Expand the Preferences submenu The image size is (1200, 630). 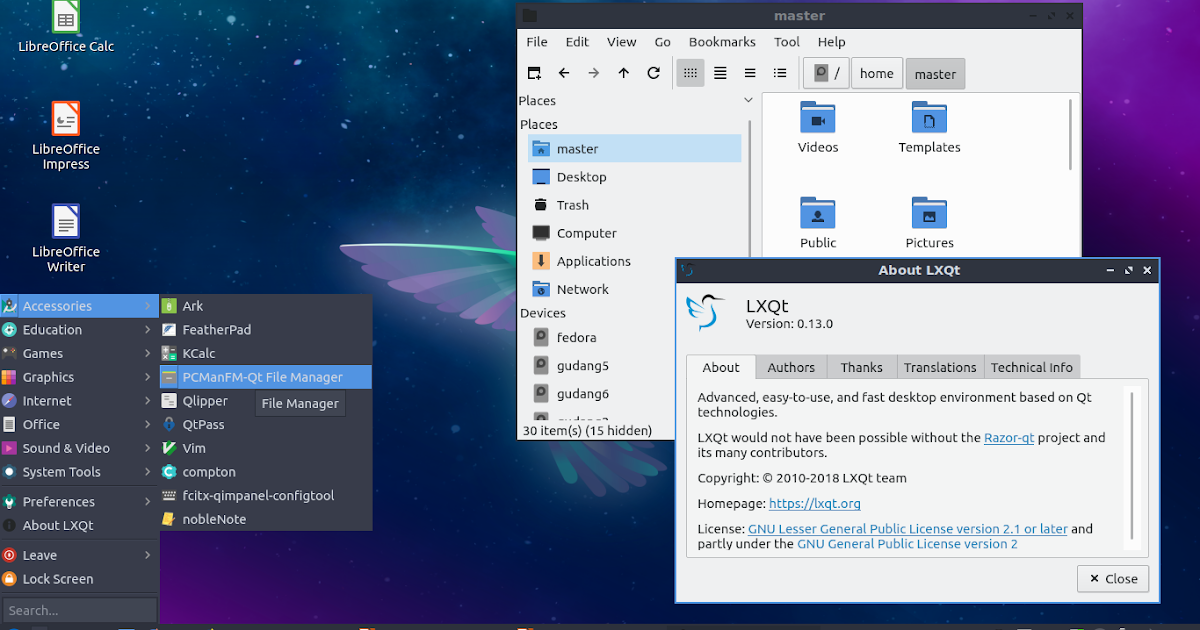[x=60, y=501]
